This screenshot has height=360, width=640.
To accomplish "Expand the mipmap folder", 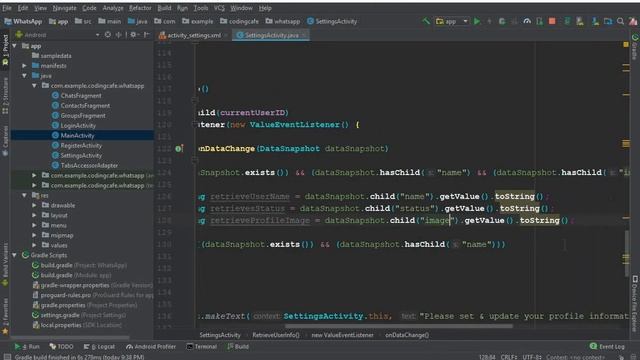I will 34,235.
